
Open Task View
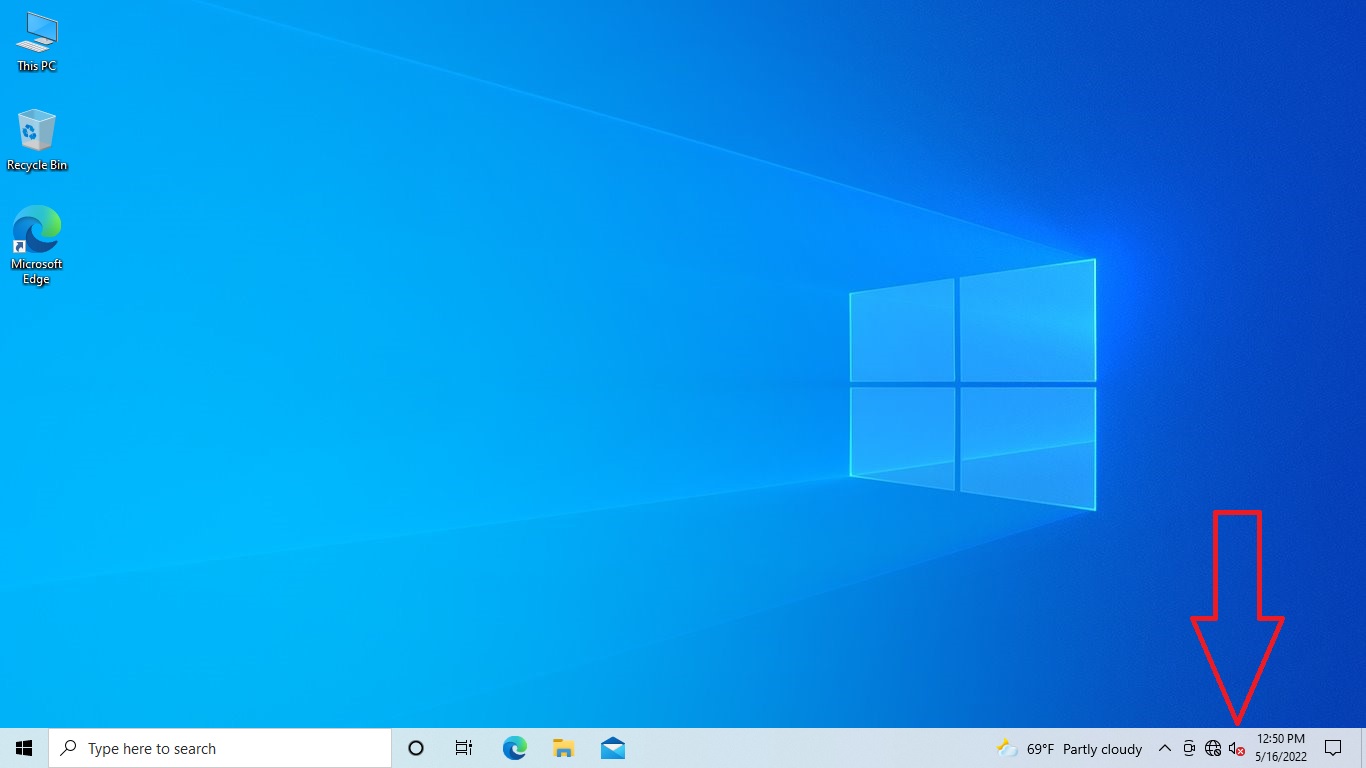coord(464,748)
